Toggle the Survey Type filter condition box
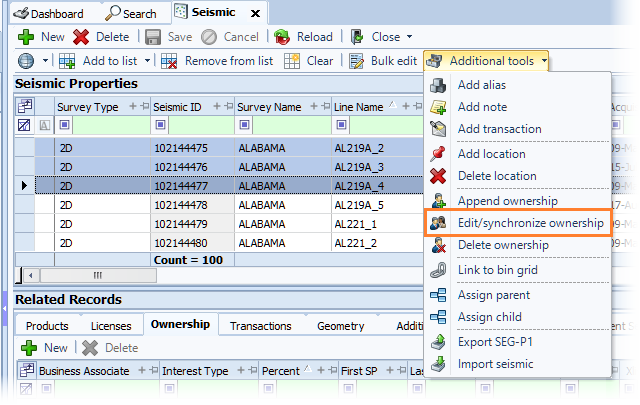Image resolution: width=640 pixels, height=405 pixels. (64, 125)
